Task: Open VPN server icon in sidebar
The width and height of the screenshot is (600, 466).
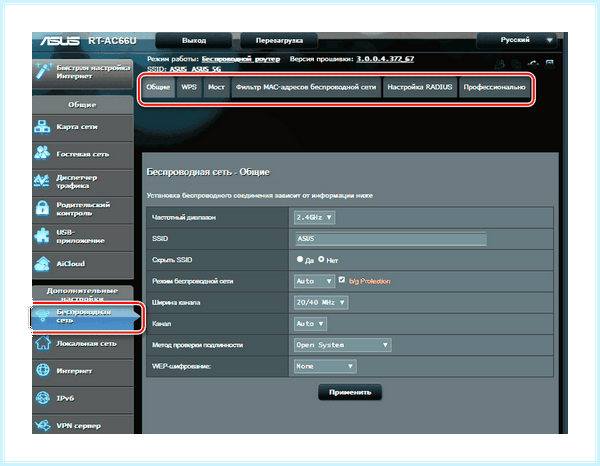Action: [42, 425]
